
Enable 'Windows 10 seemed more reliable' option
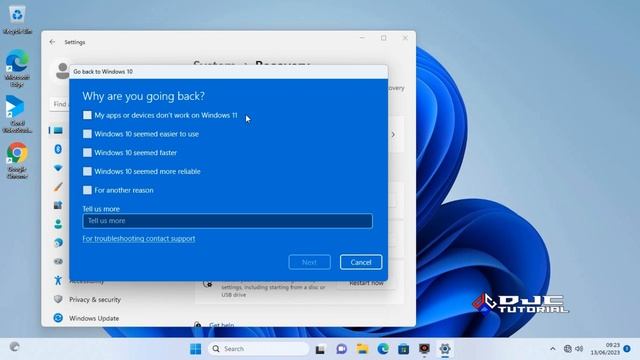click(87, 171)
